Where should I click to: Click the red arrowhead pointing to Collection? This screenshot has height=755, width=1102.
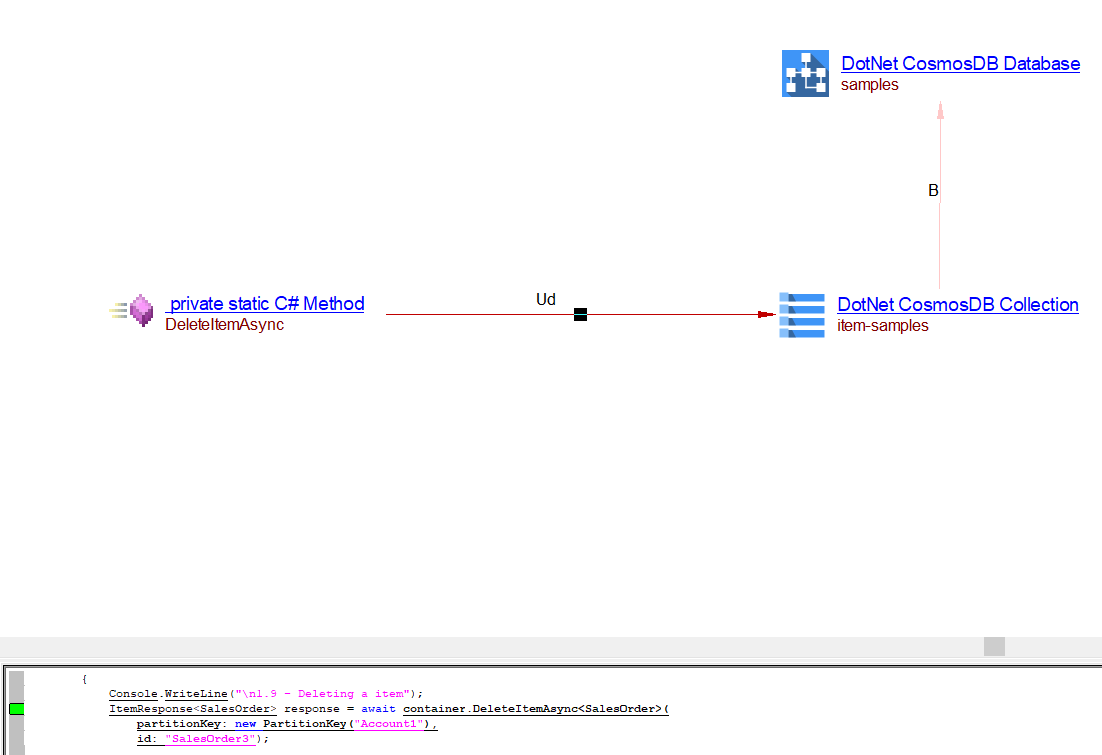coord(766,314)
